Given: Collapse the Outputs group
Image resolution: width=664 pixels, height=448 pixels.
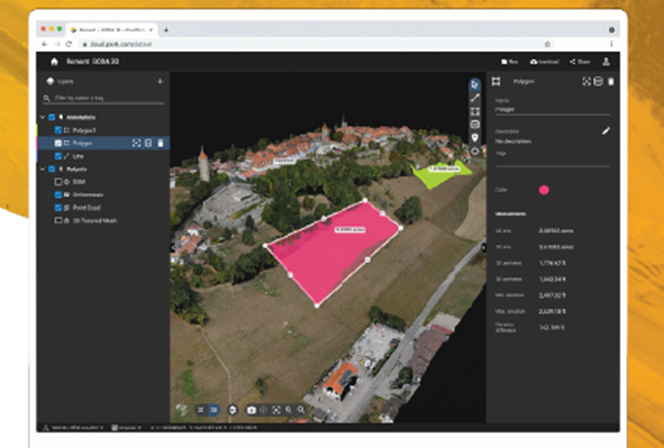Looking at the screenshot, I should coord(41,169).
